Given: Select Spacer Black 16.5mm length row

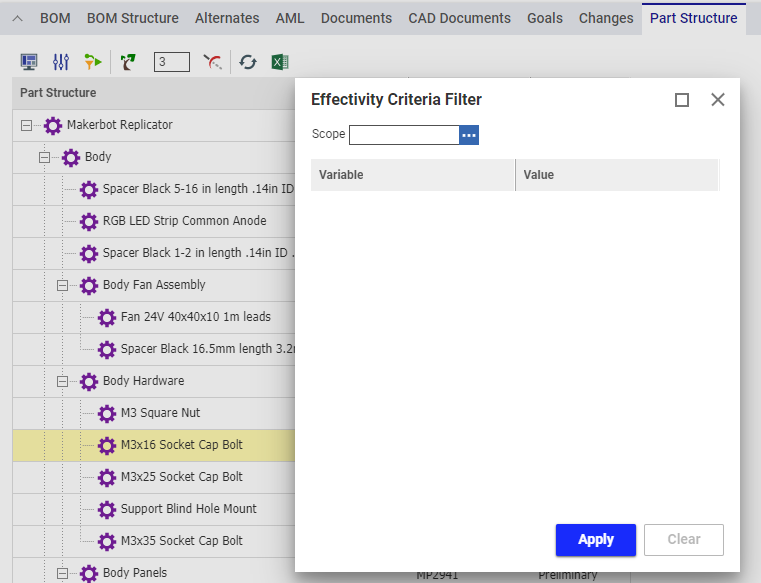Looking at the screenshot, I should tap(154, 350).
